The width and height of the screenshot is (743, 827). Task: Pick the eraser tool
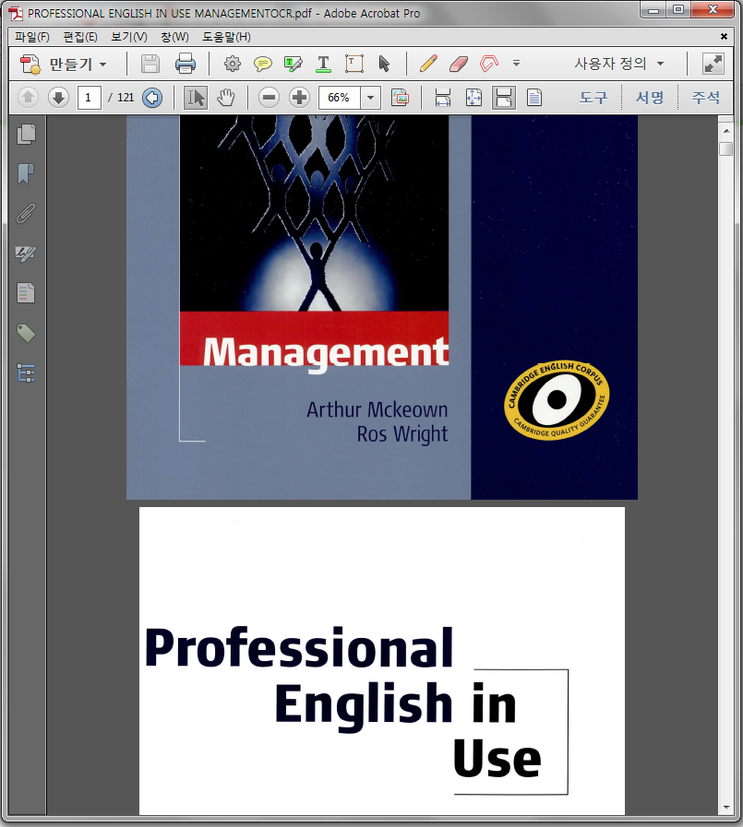click(458, 64)
